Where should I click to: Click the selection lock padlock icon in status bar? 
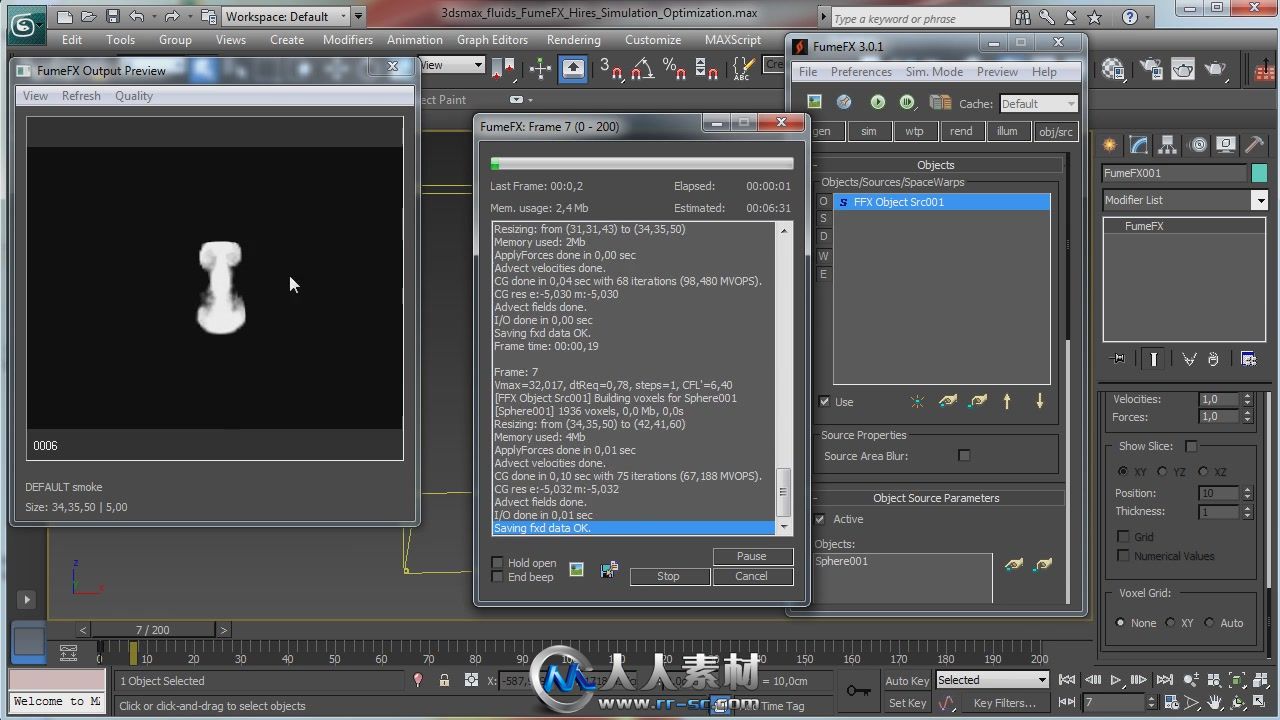pos(444,681)
